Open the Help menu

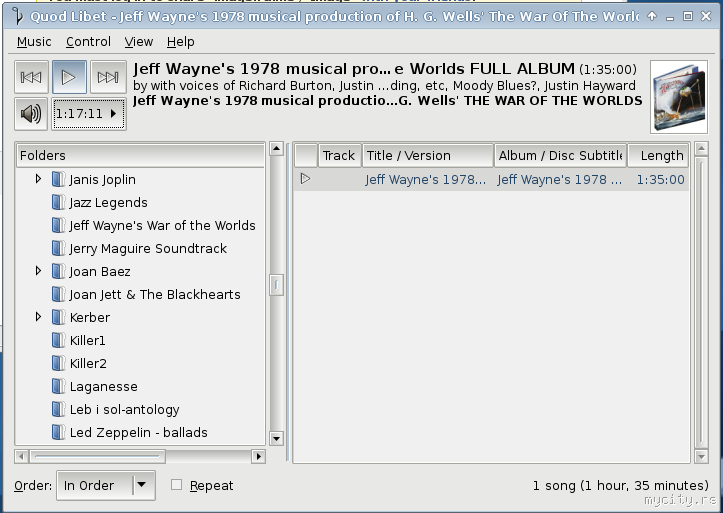[x=180, y=42]
